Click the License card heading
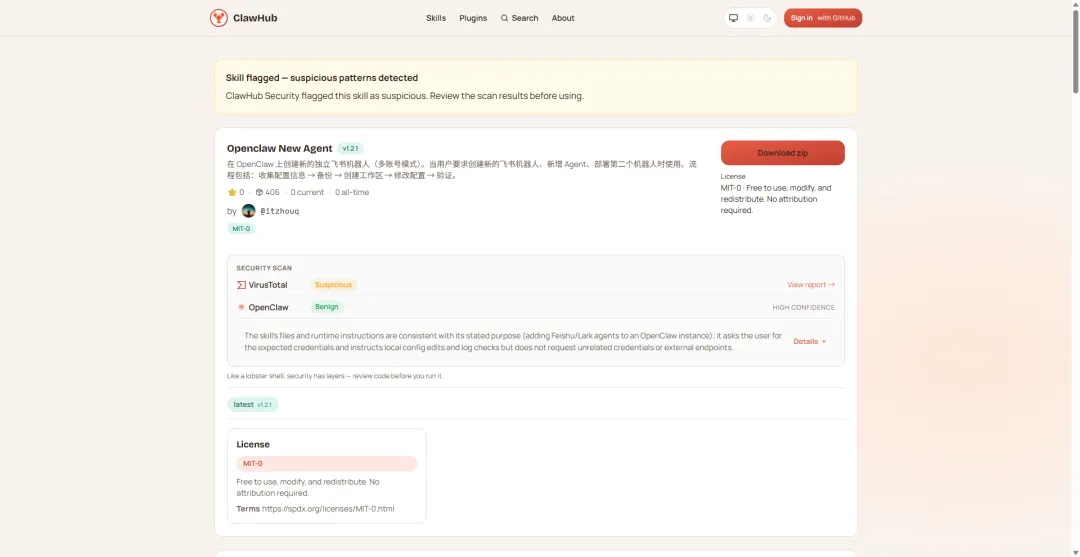 click(253, 444)
